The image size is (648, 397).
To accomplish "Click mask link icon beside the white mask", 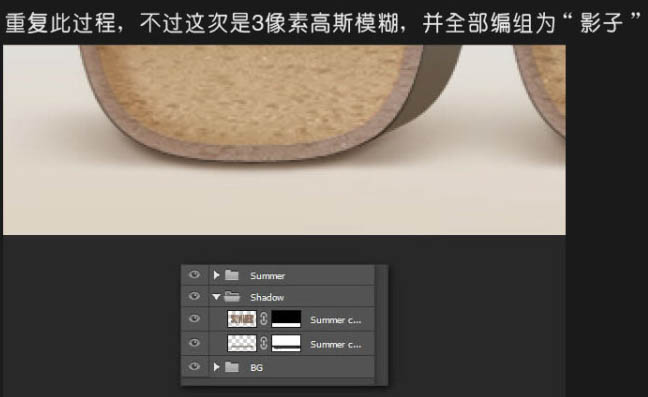I will pos(264,343).
